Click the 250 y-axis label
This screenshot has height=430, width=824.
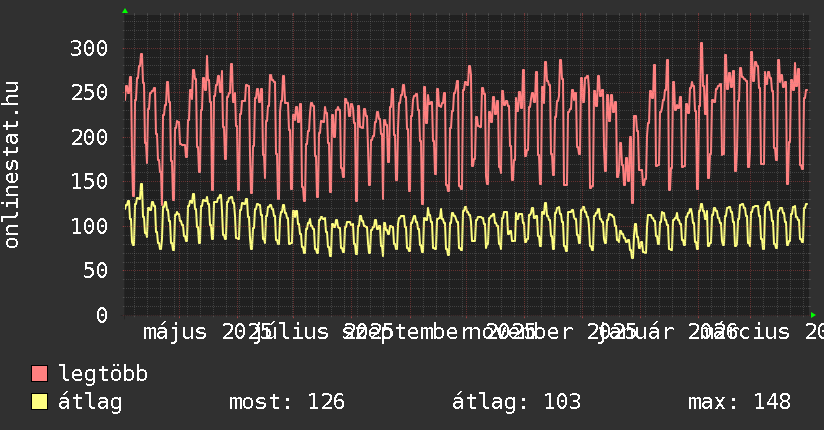89,92
